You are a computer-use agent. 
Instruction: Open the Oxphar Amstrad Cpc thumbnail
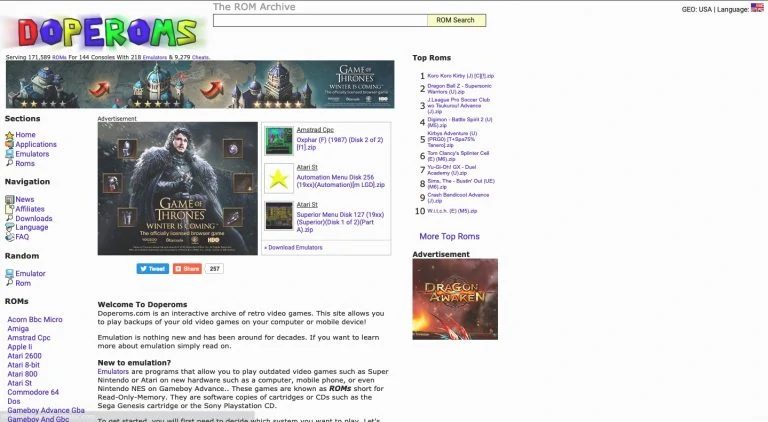coord(279,141)
